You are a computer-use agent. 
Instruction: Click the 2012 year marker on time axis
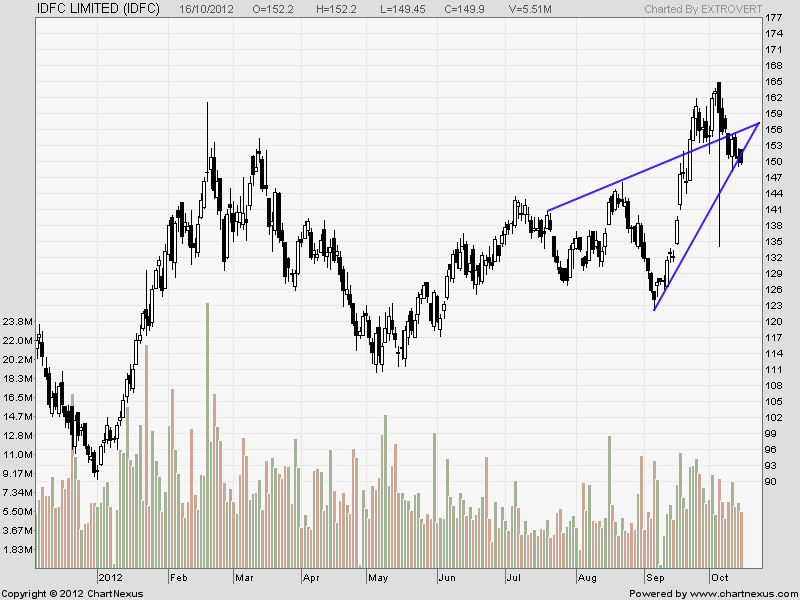pyautogui.click(x=109, y=578)
